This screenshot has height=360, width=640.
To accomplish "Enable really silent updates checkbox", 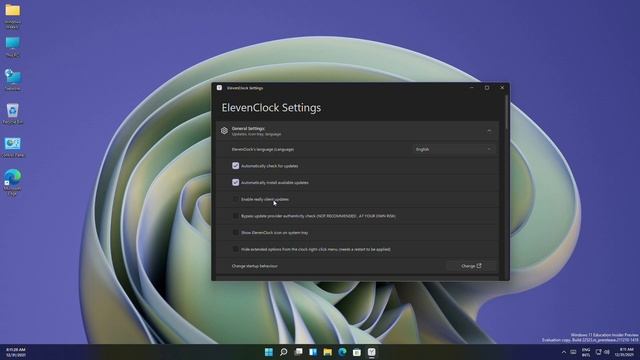I will point(236,199).
